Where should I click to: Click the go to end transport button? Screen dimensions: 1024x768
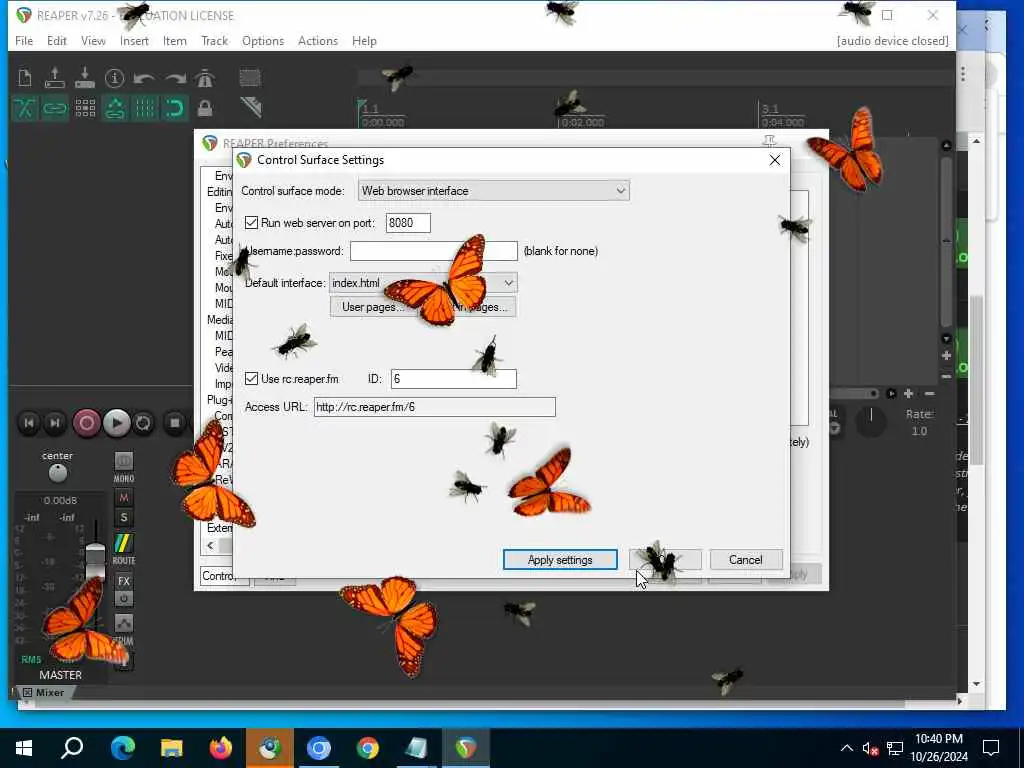tap(56, 423)
